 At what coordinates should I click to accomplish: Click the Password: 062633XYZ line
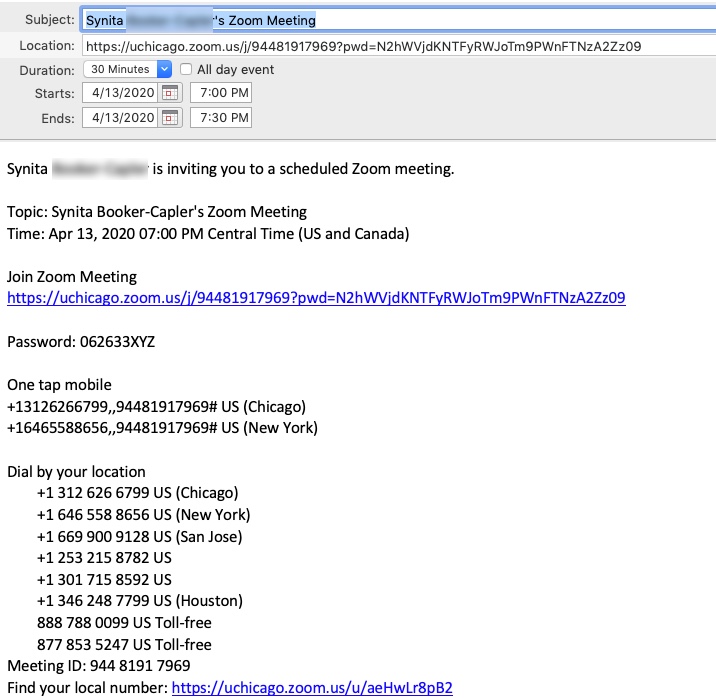81,342
